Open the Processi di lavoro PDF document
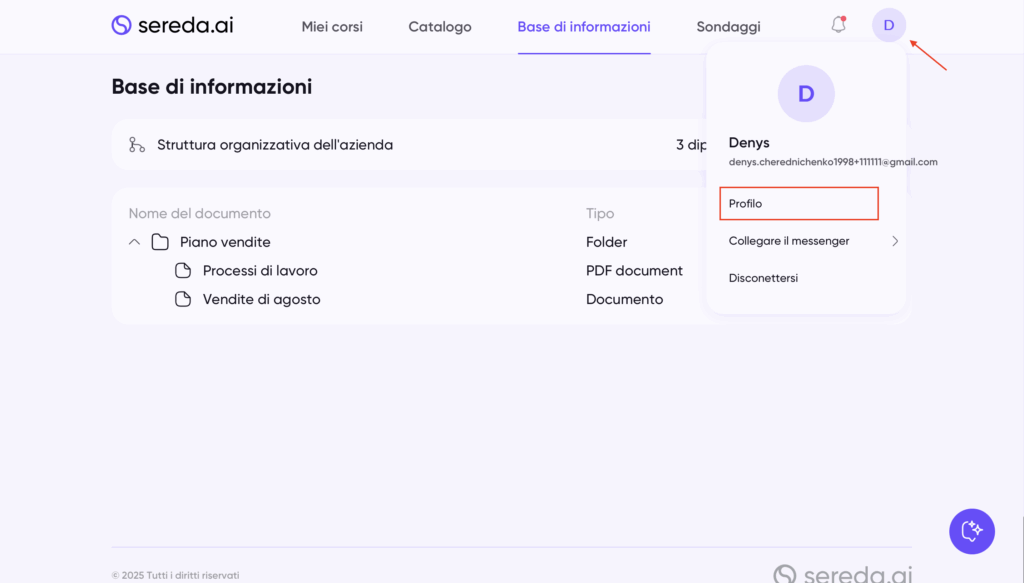This screenshot has width=1024, height=583. click(x=260, y=271)
